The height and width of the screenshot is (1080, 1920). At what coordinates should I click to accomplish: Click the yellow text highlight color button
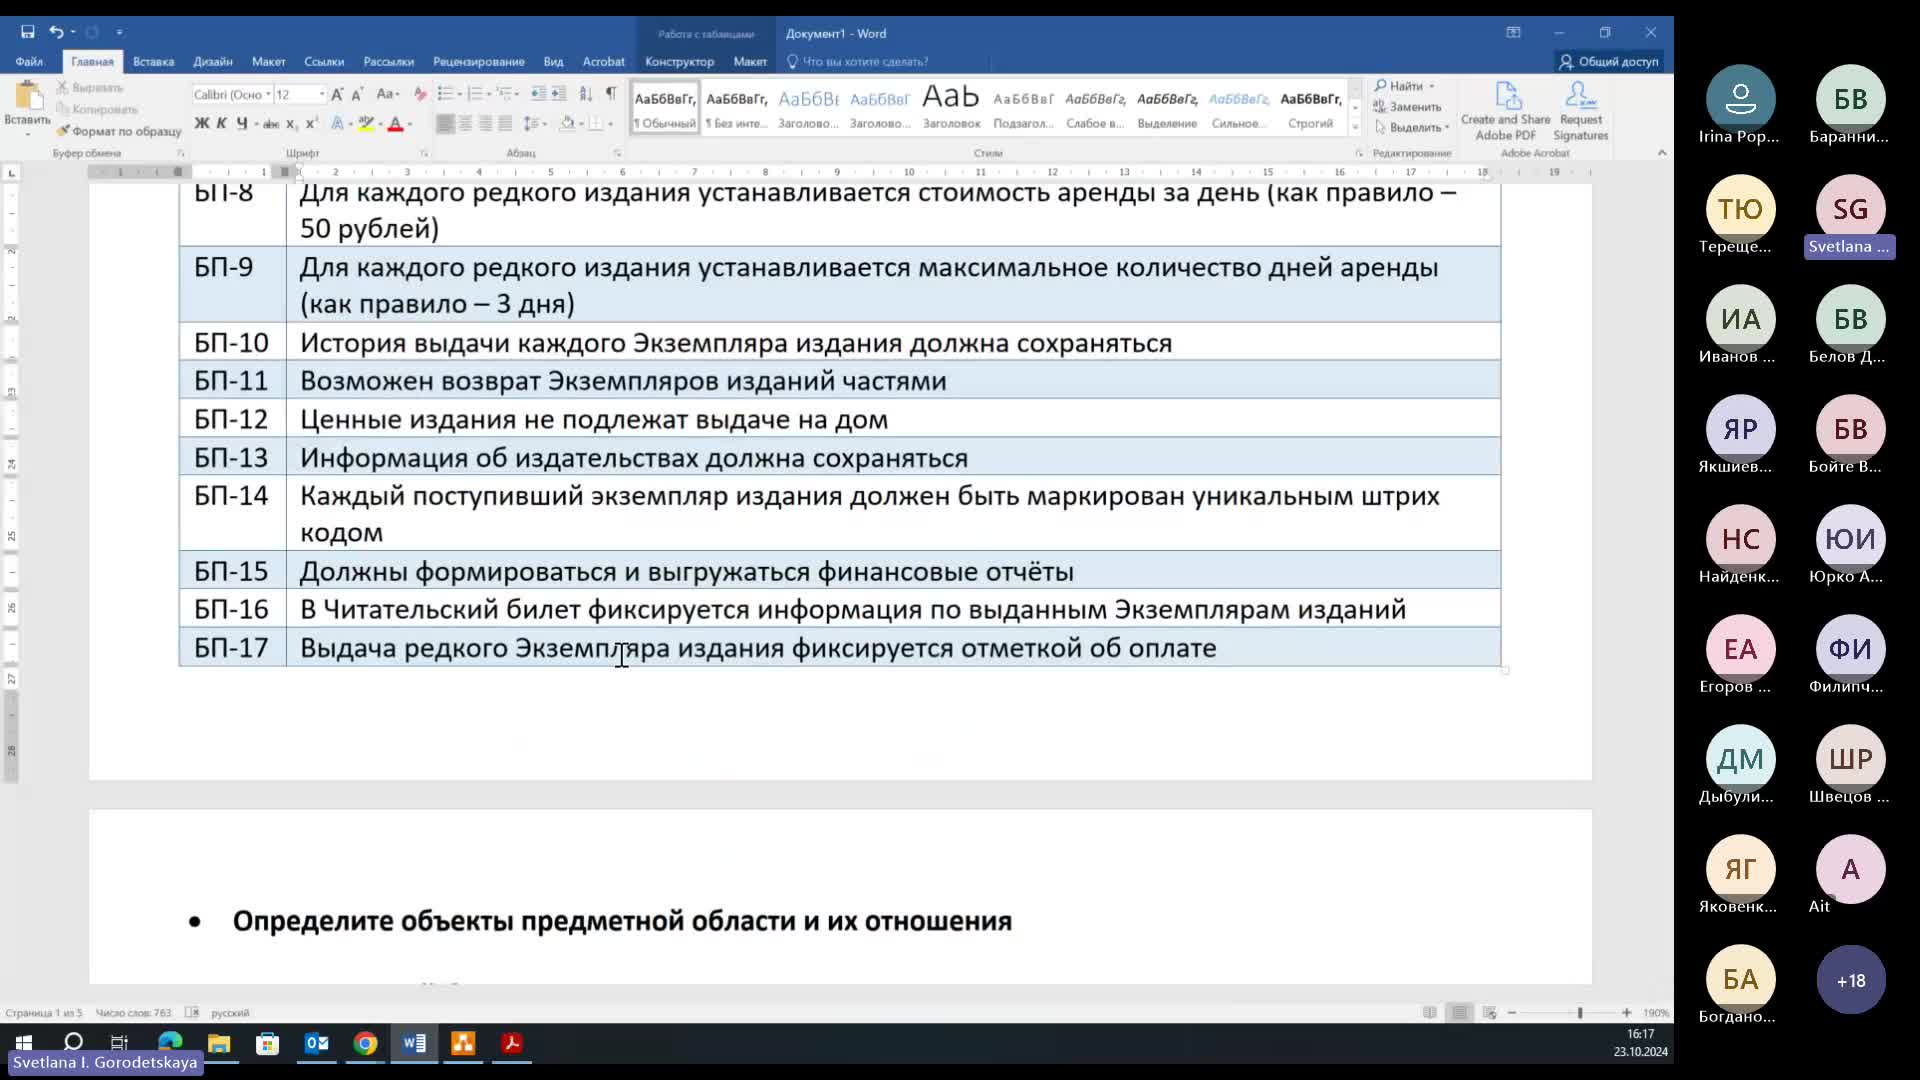(366, 123)
